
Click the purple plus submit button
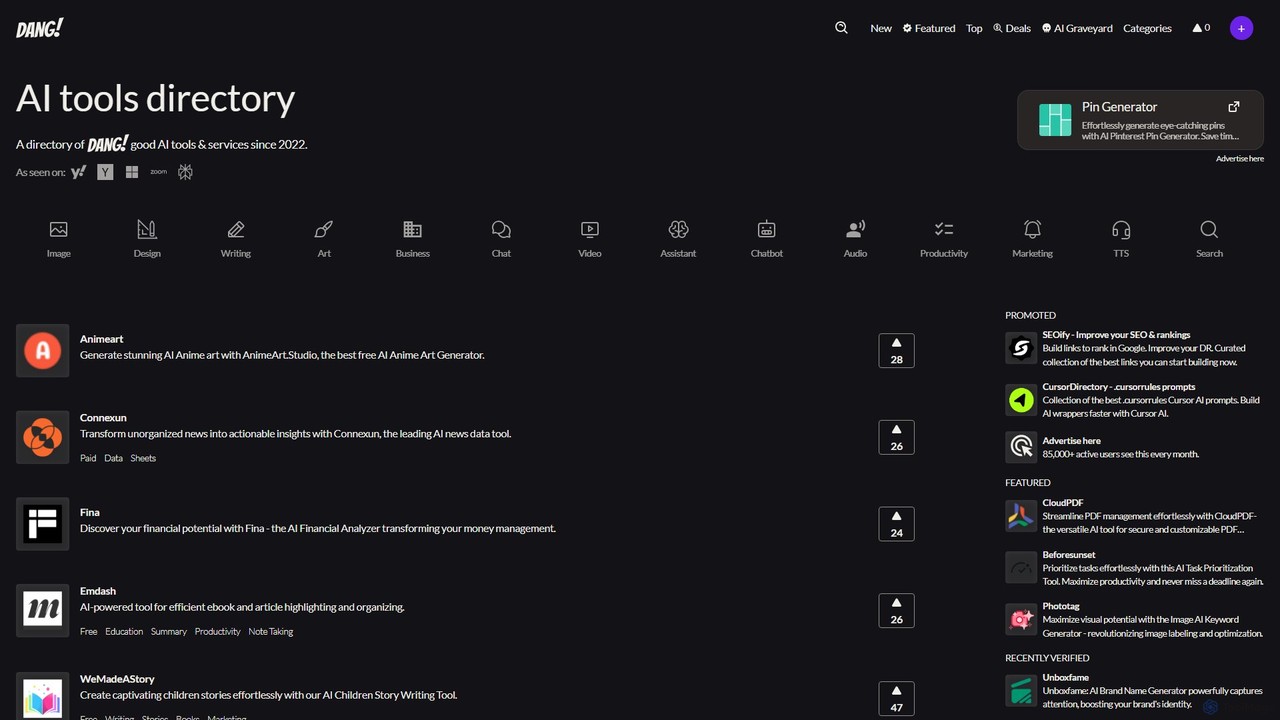click(x=1241, y=28)
